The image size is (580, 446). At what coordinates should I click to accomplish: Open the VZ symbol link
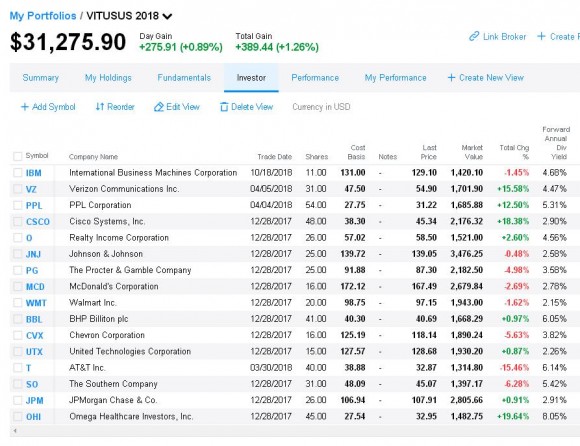pos(31,189)
